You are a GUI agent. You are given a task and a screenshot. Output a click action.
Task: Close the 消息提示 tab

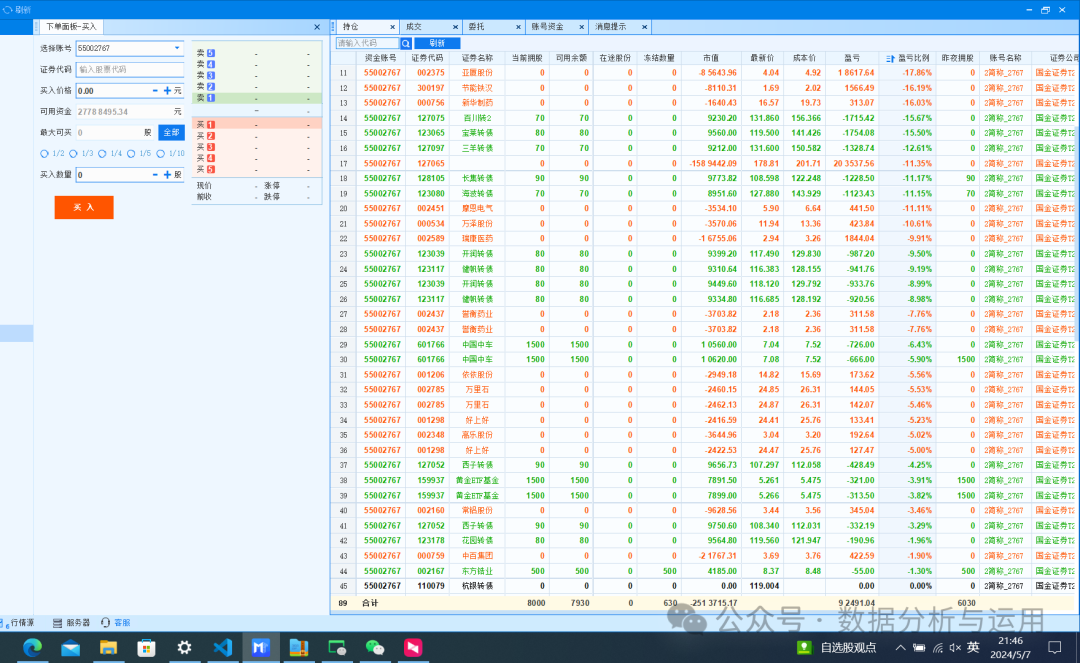(x=645, y=27)
